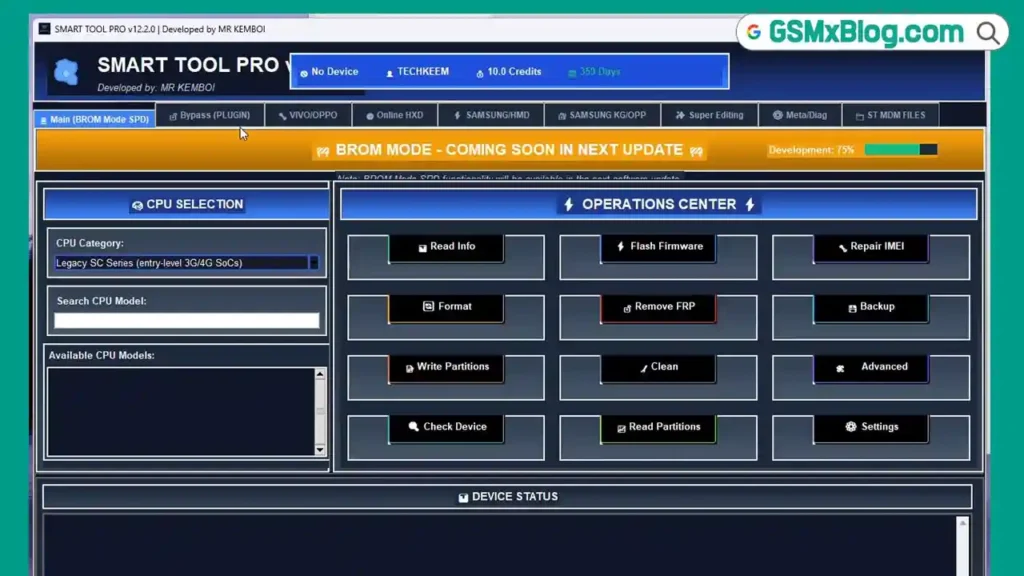The image size is (1024, 576).
Task: Switch to the Online HXD tab
Action: pyautogui.click(x=394, y=115)
